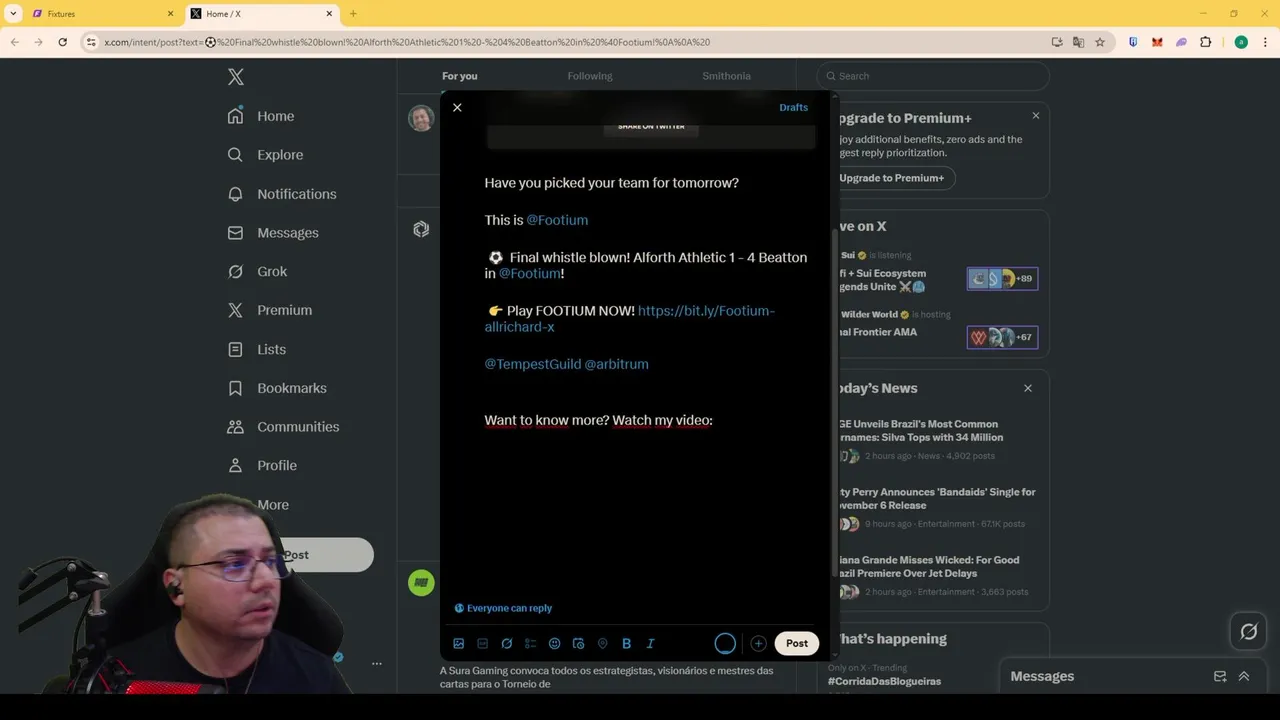Screen dimensions: 1280x720
Task: Click the @TempestGuild mention
Action: [532, 364]
